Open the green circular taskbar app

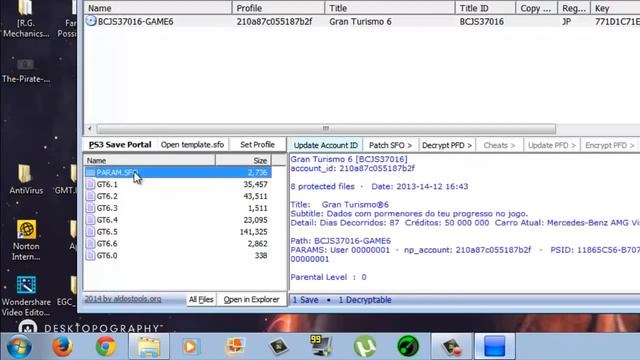408,346
